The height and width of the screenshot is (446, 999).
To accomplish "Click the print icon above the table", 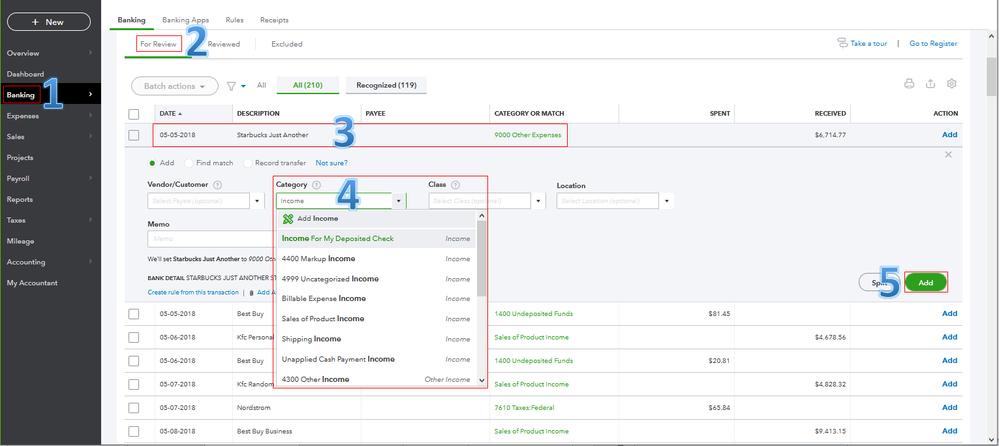I will pyautogui.click(x=909, y=84).
